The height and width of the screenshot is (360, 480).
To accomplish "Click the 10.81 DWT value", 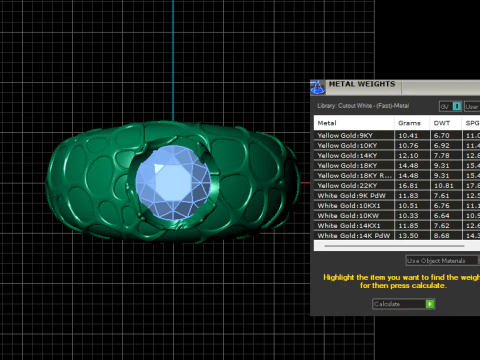I will (x=444, y=185).
